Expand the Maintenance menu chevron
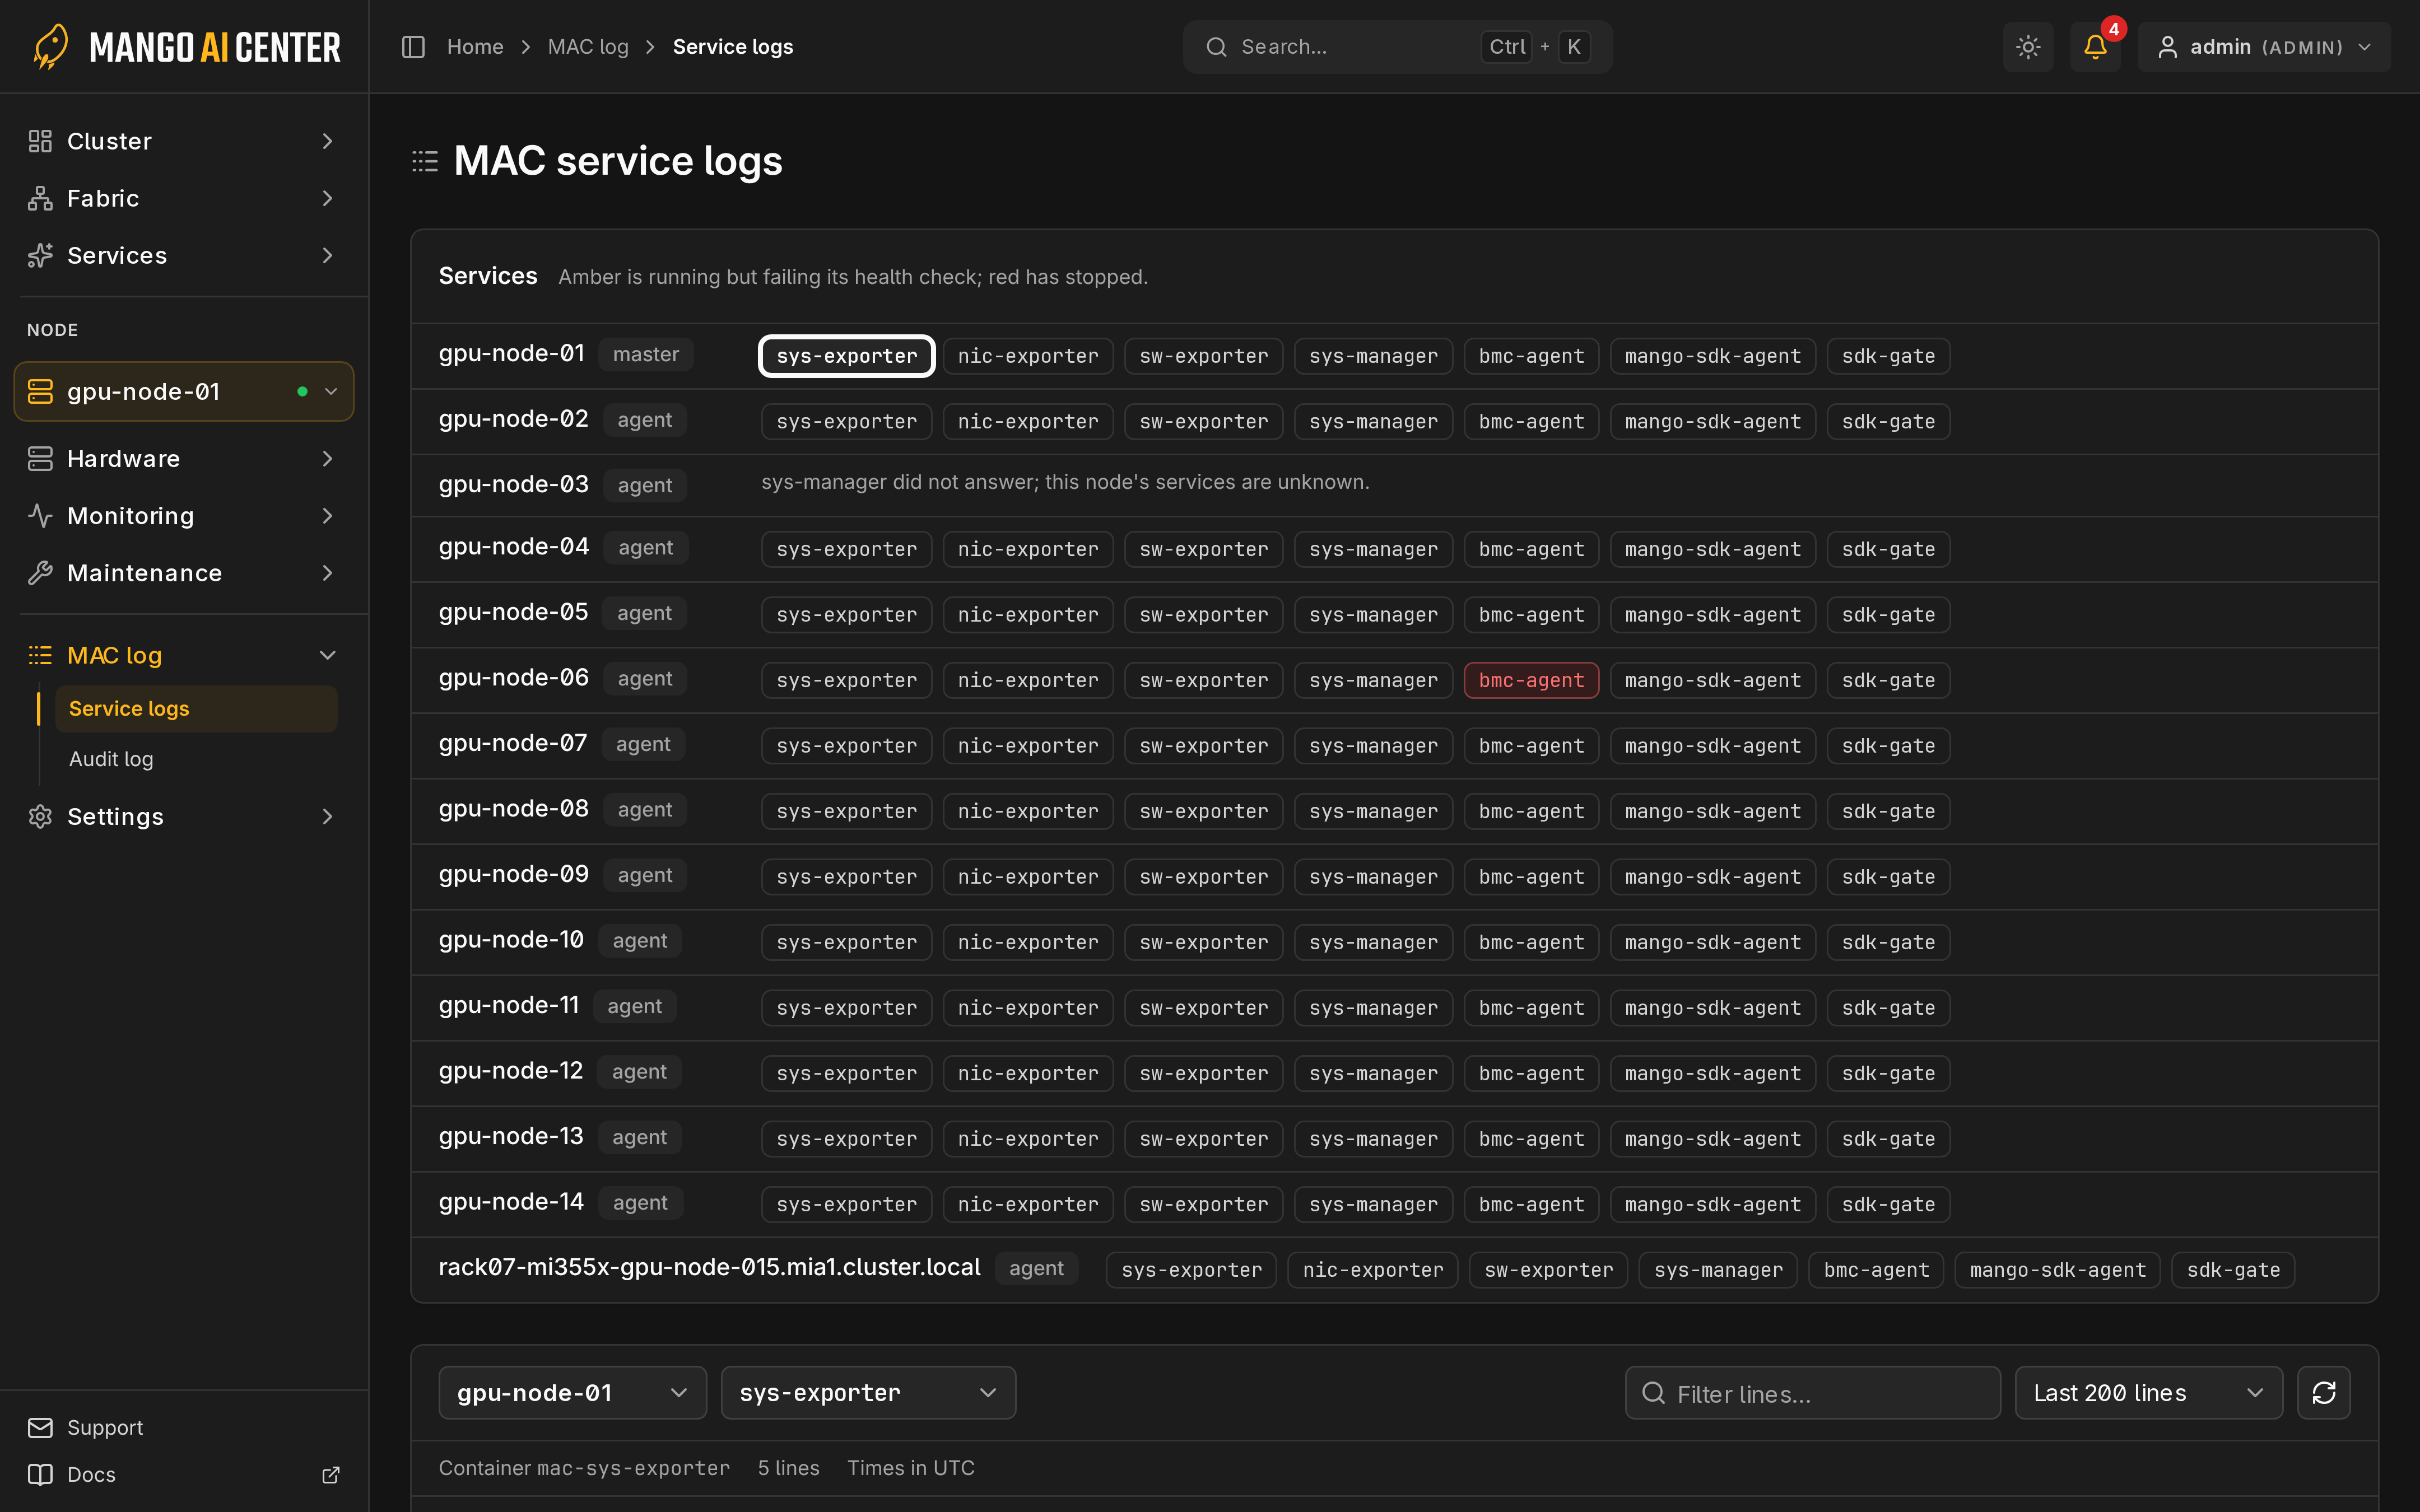The height and width of the screenshot is (1512, 2420). click(327, 572)
